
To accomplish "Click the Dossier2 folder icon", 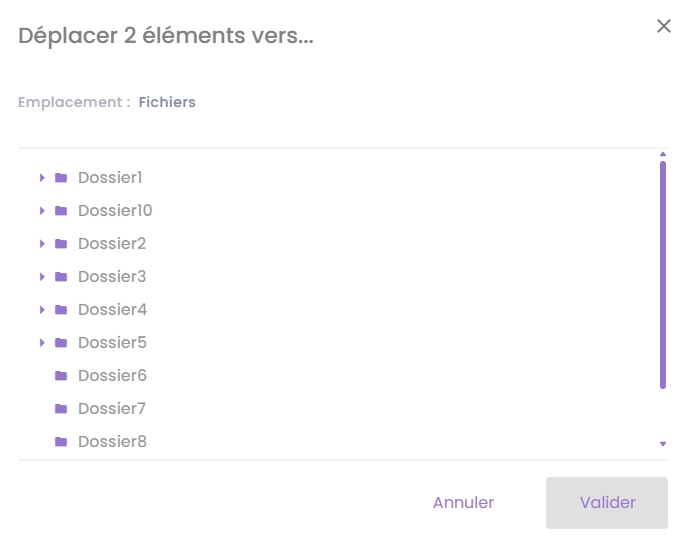I will (x=61, y=244).
